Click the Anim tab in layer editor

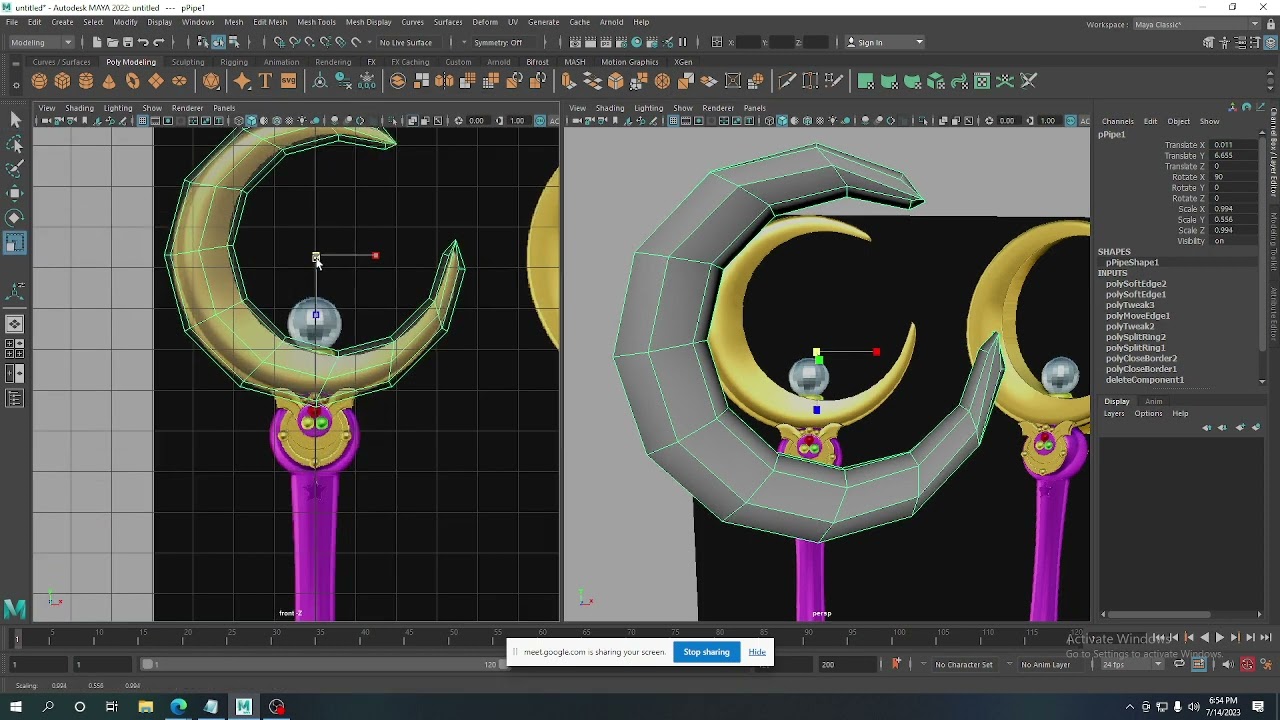point(1153,401)
